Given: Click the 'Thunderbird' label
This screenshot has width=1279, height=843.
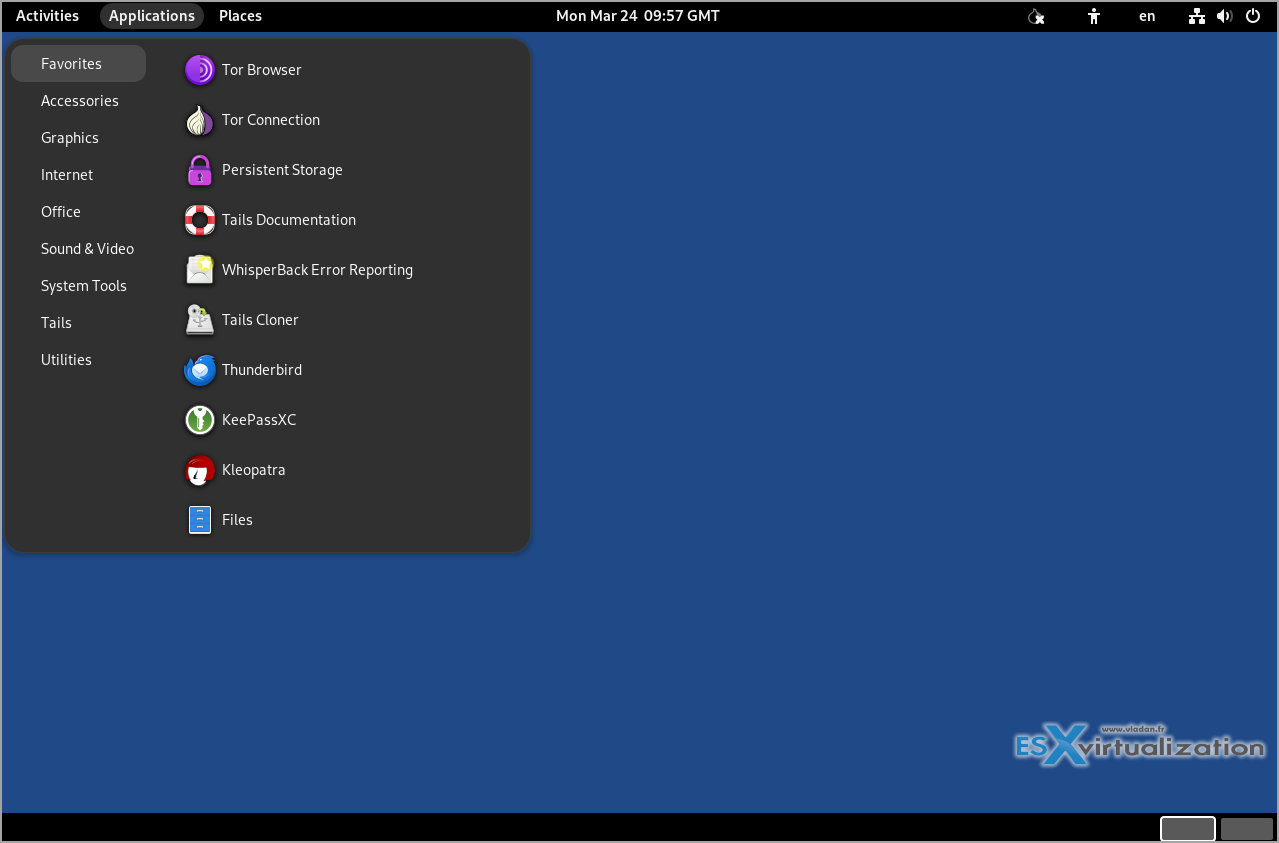Looking at the screenshot, I should click(262, 370).
